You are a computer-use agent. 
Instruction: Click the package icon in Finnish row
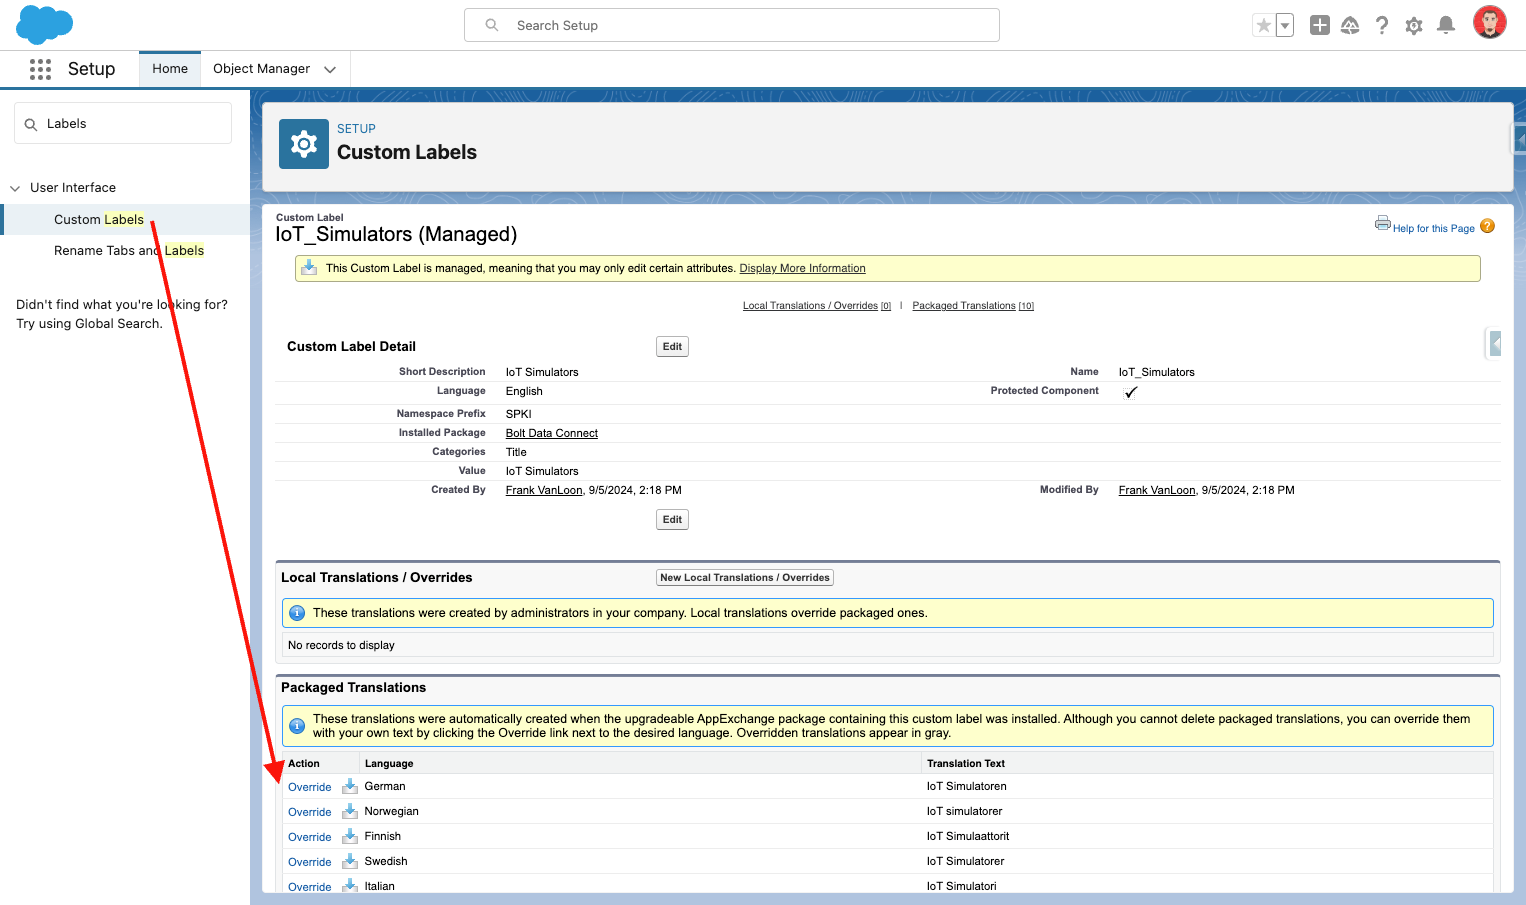click(350, 836)
